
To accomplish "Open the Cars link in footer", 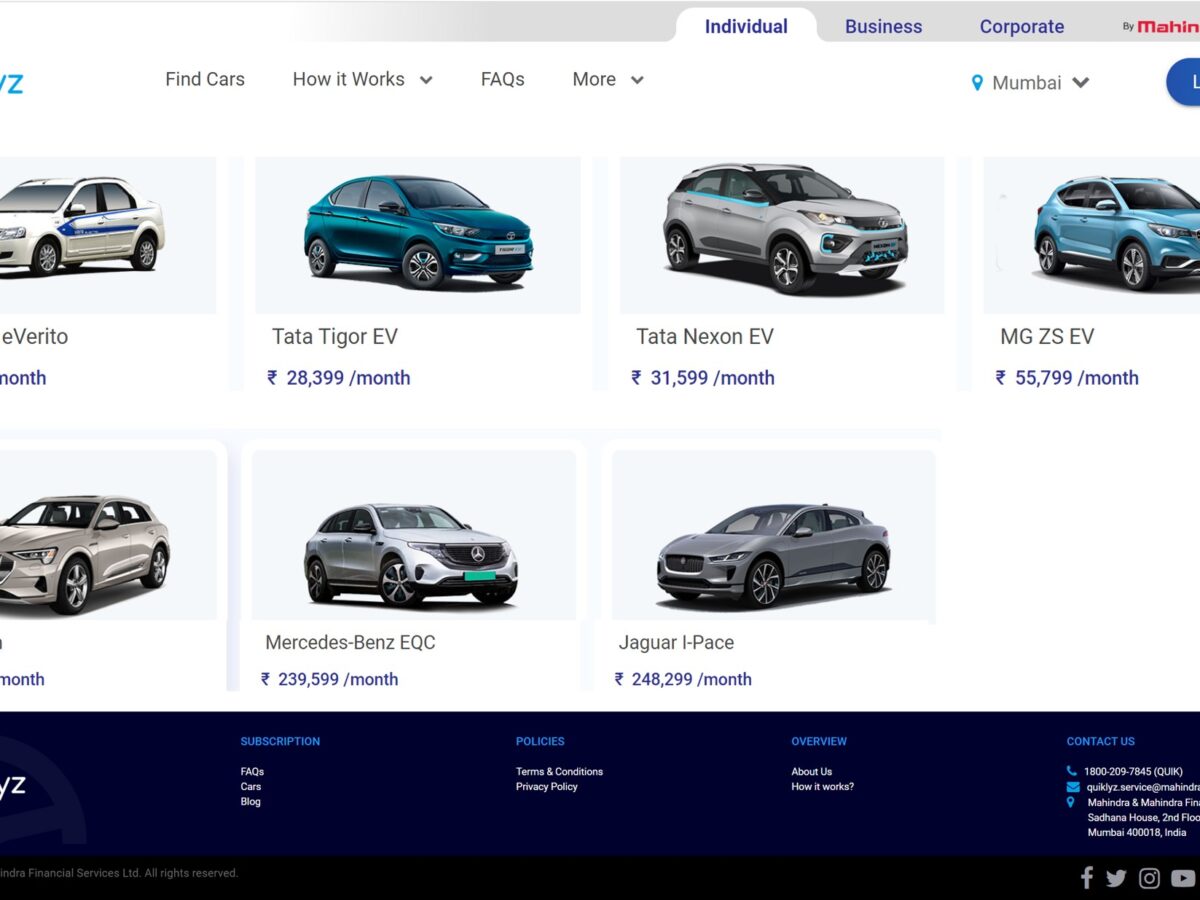I will coord(251,787).
